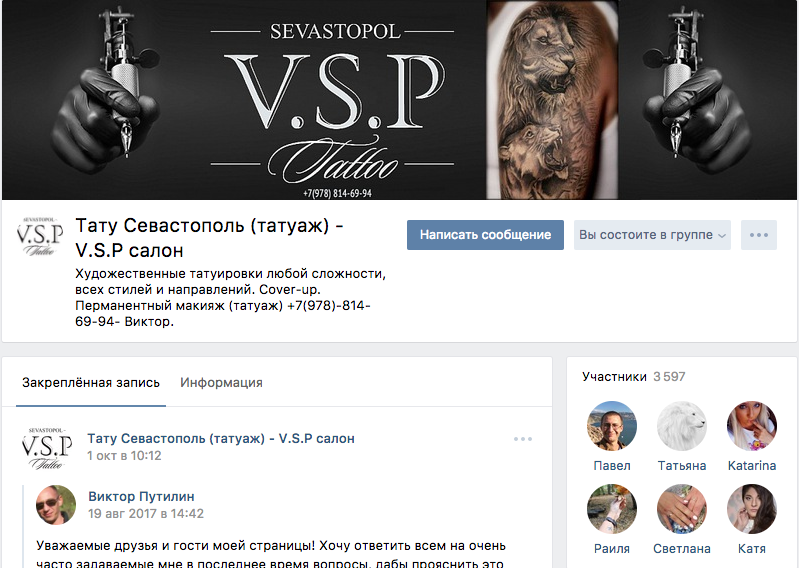Open pinned post options three-dots menu
Image resolution: width=799 pixels, height=568 pixels.
click(523, 439)
